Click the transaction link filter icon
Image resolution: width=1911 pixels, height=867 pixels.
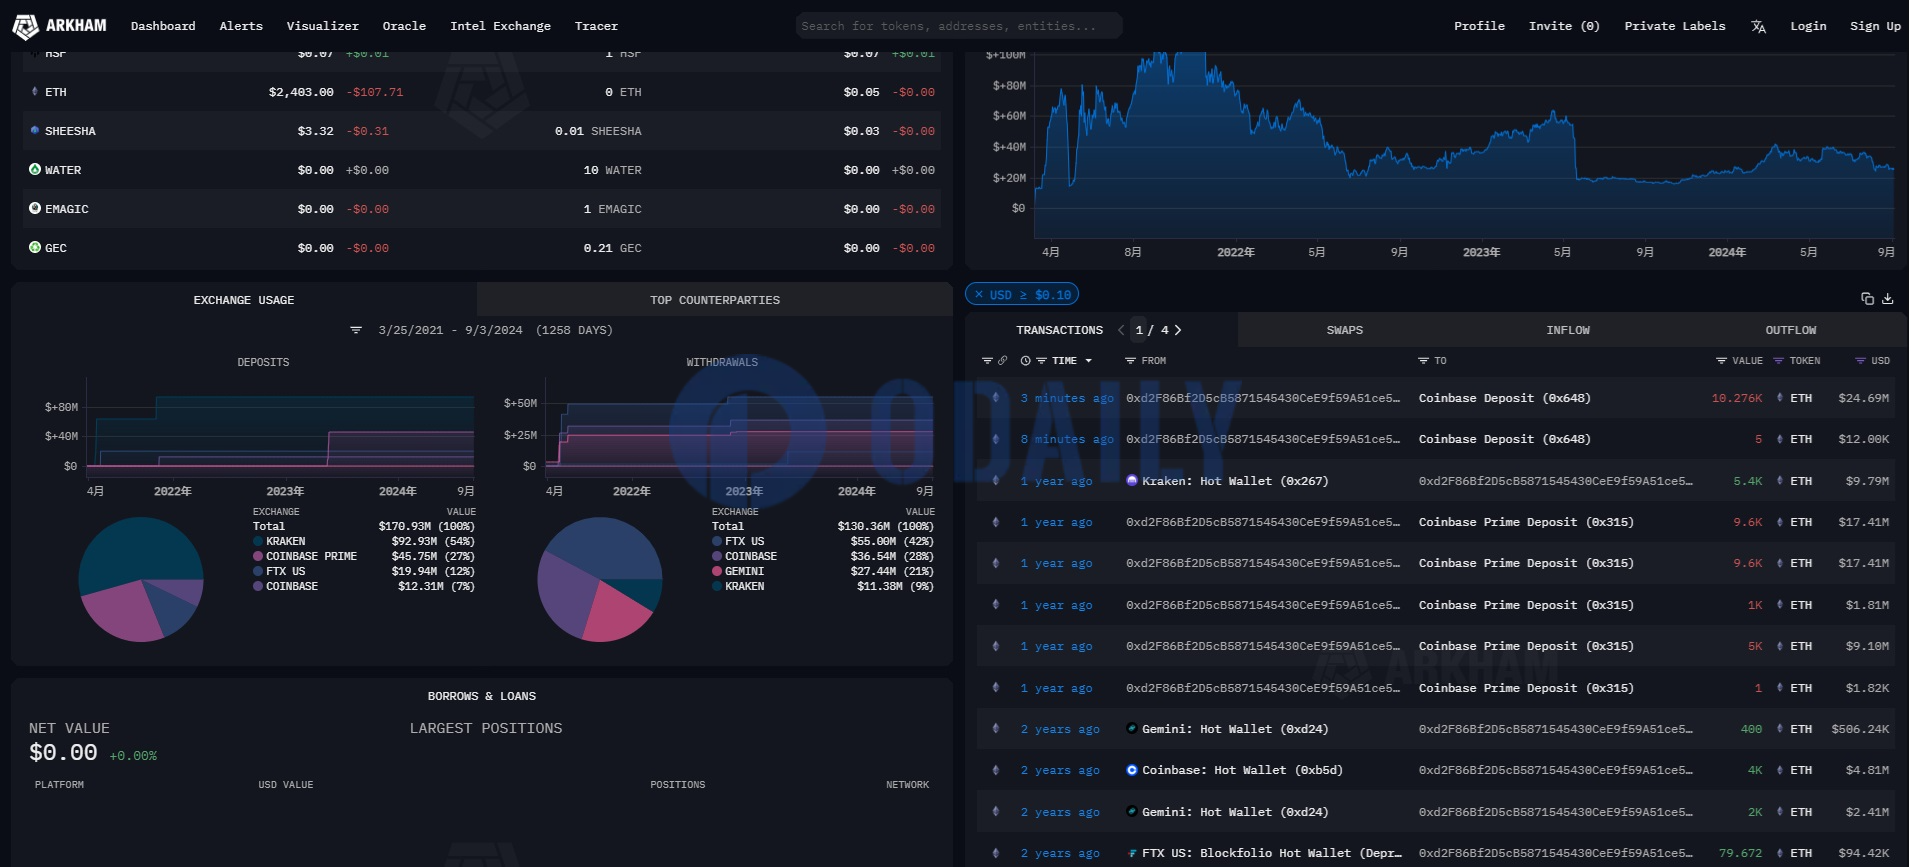pyautogui.click(x=1002, y=361)
